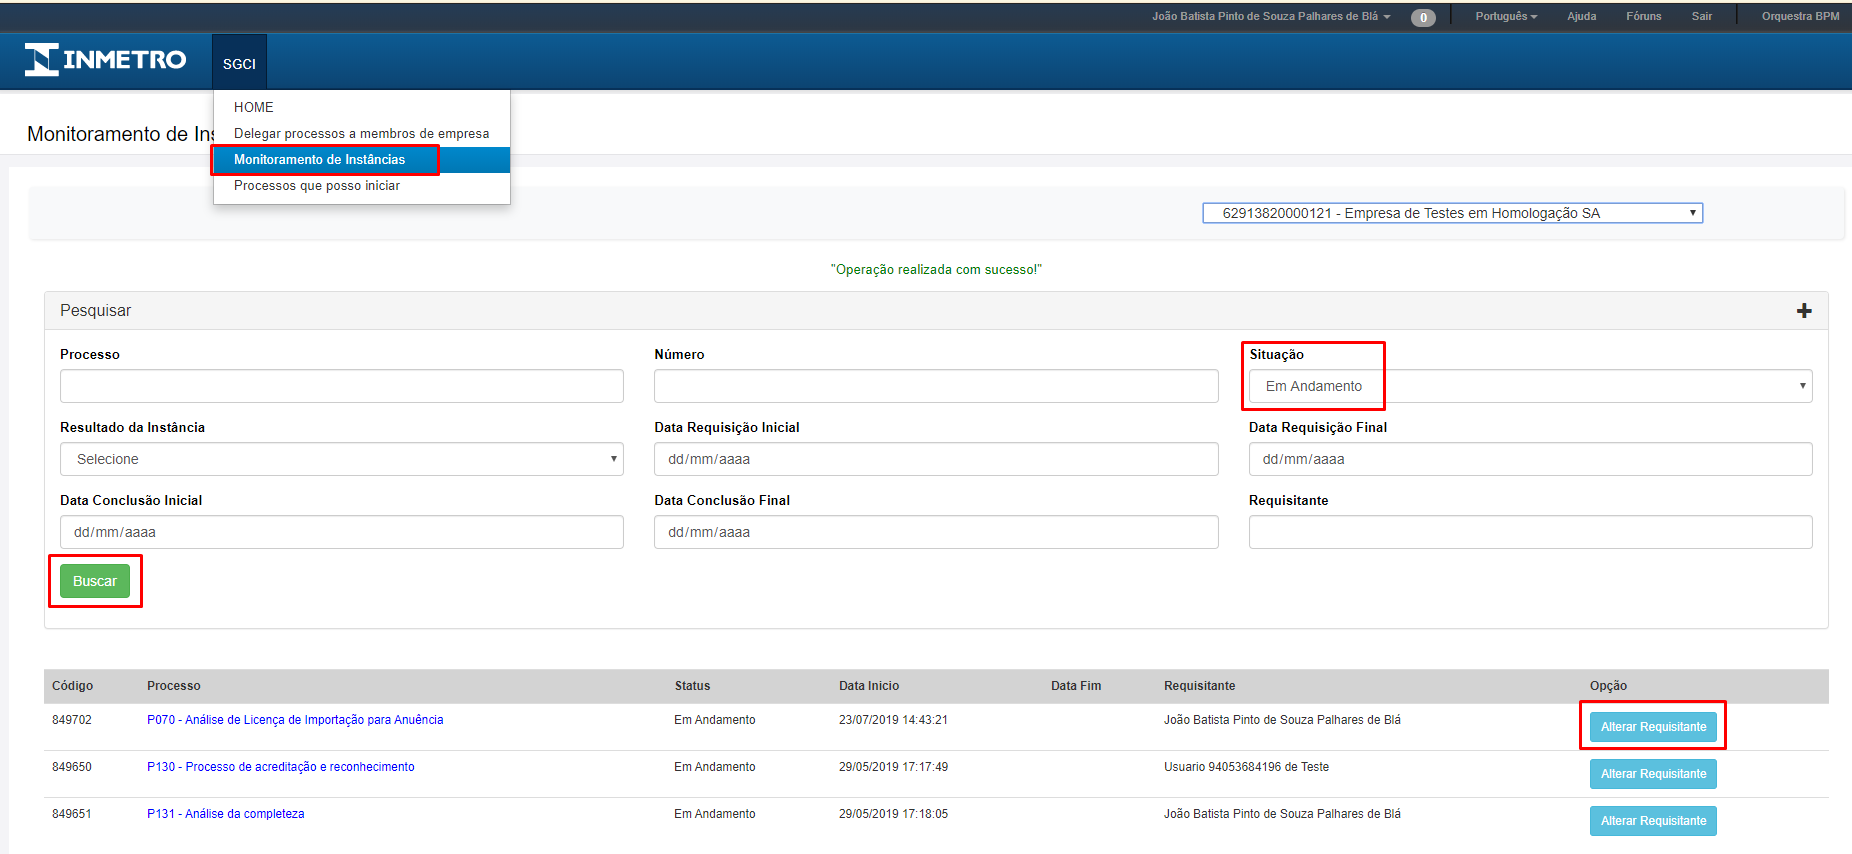Open the user account name dropdown

tap(1270, 17)
